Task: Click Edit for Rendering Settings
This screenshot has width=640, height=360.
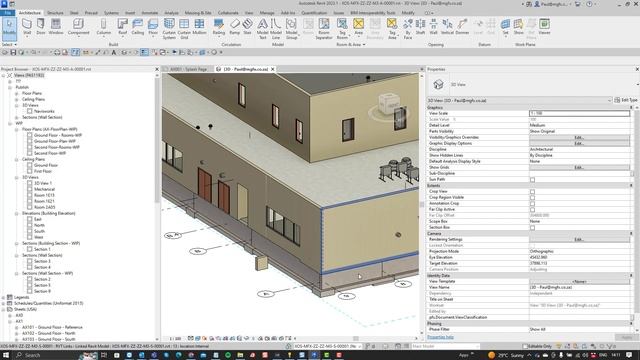Action: click(x=579, y=239)
